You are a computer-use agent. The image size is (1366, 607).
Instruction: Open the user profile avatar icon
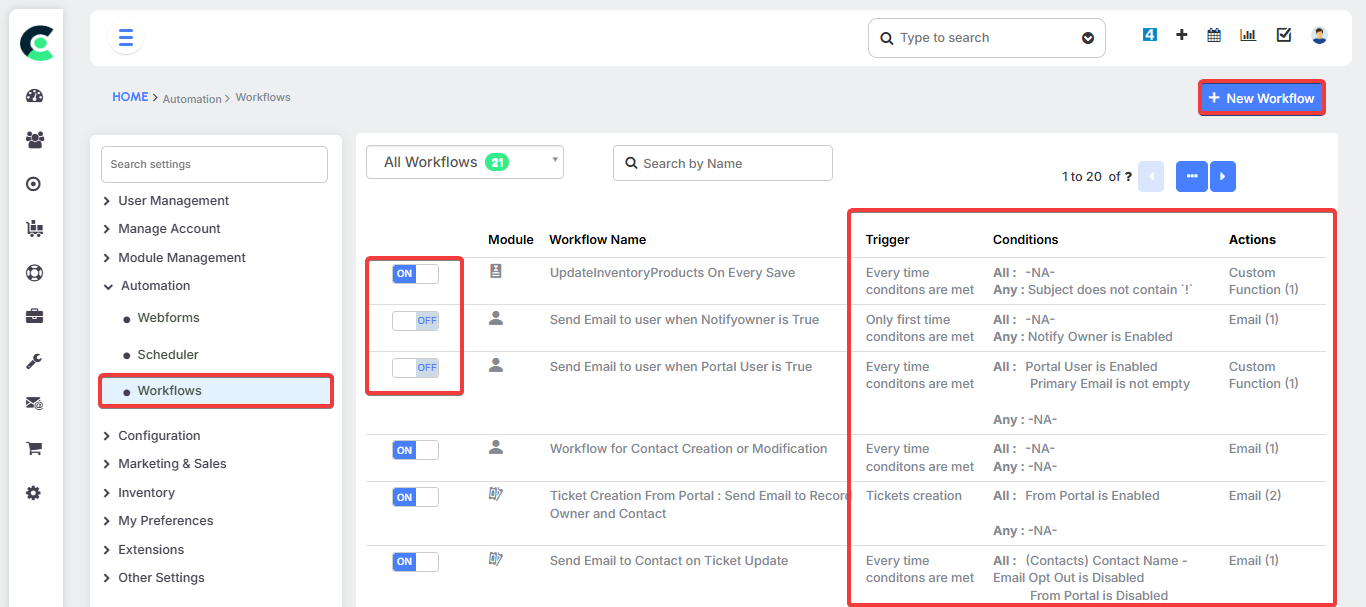[1319, 36]
